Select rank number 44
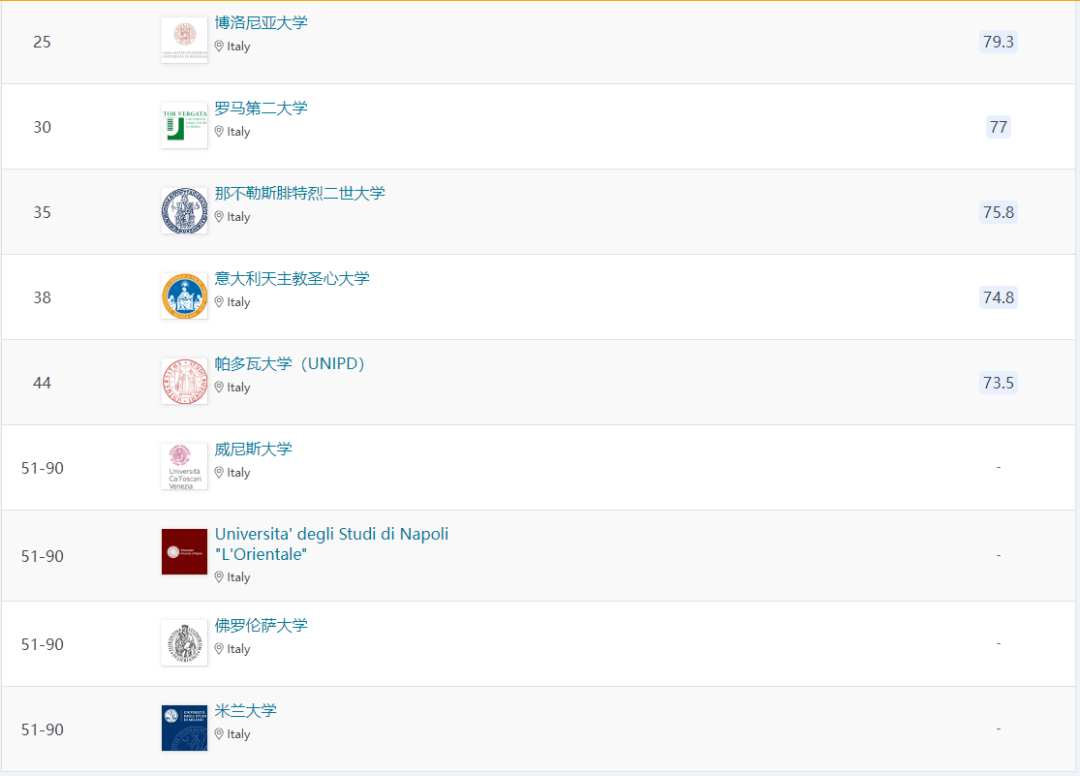Image resolution: width=1080 pixels, height=776 pixels. point(42,384)
